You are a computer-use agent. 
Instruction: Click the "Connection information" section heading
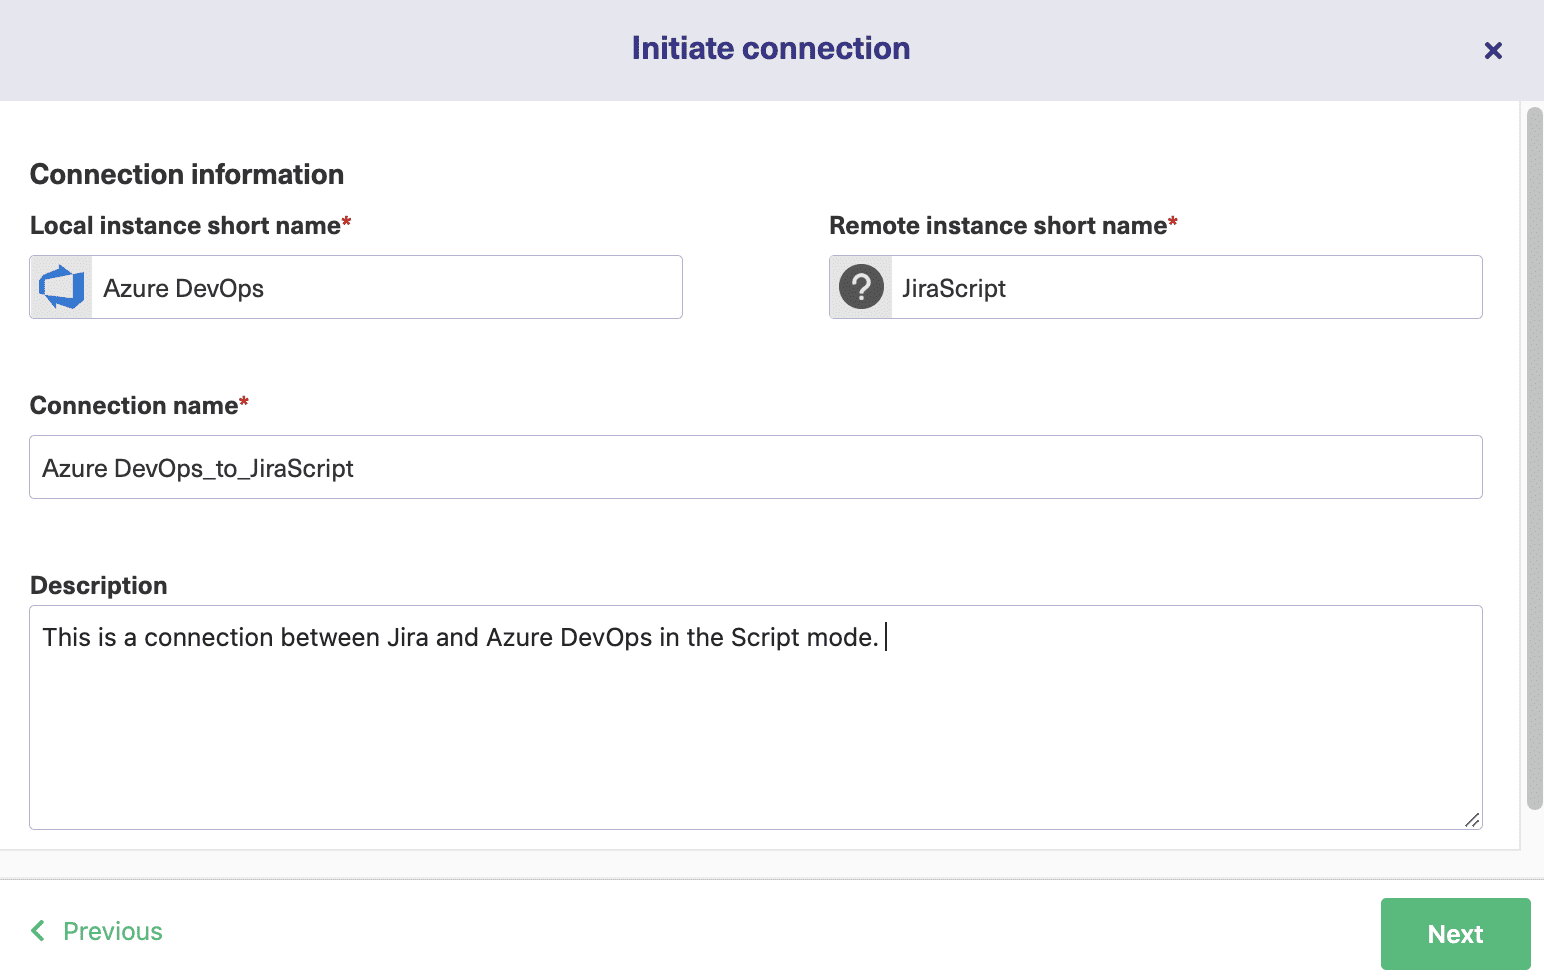187,174
